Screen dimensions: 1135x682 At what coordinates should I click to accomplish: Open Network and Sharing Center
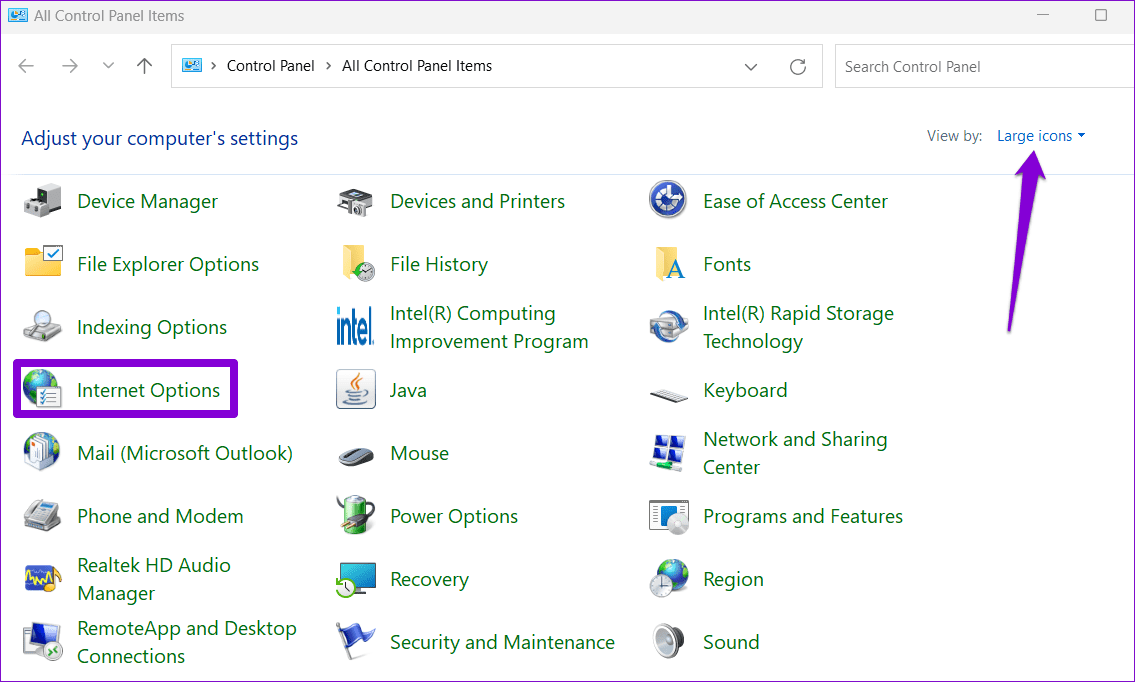tap(795, 453)
